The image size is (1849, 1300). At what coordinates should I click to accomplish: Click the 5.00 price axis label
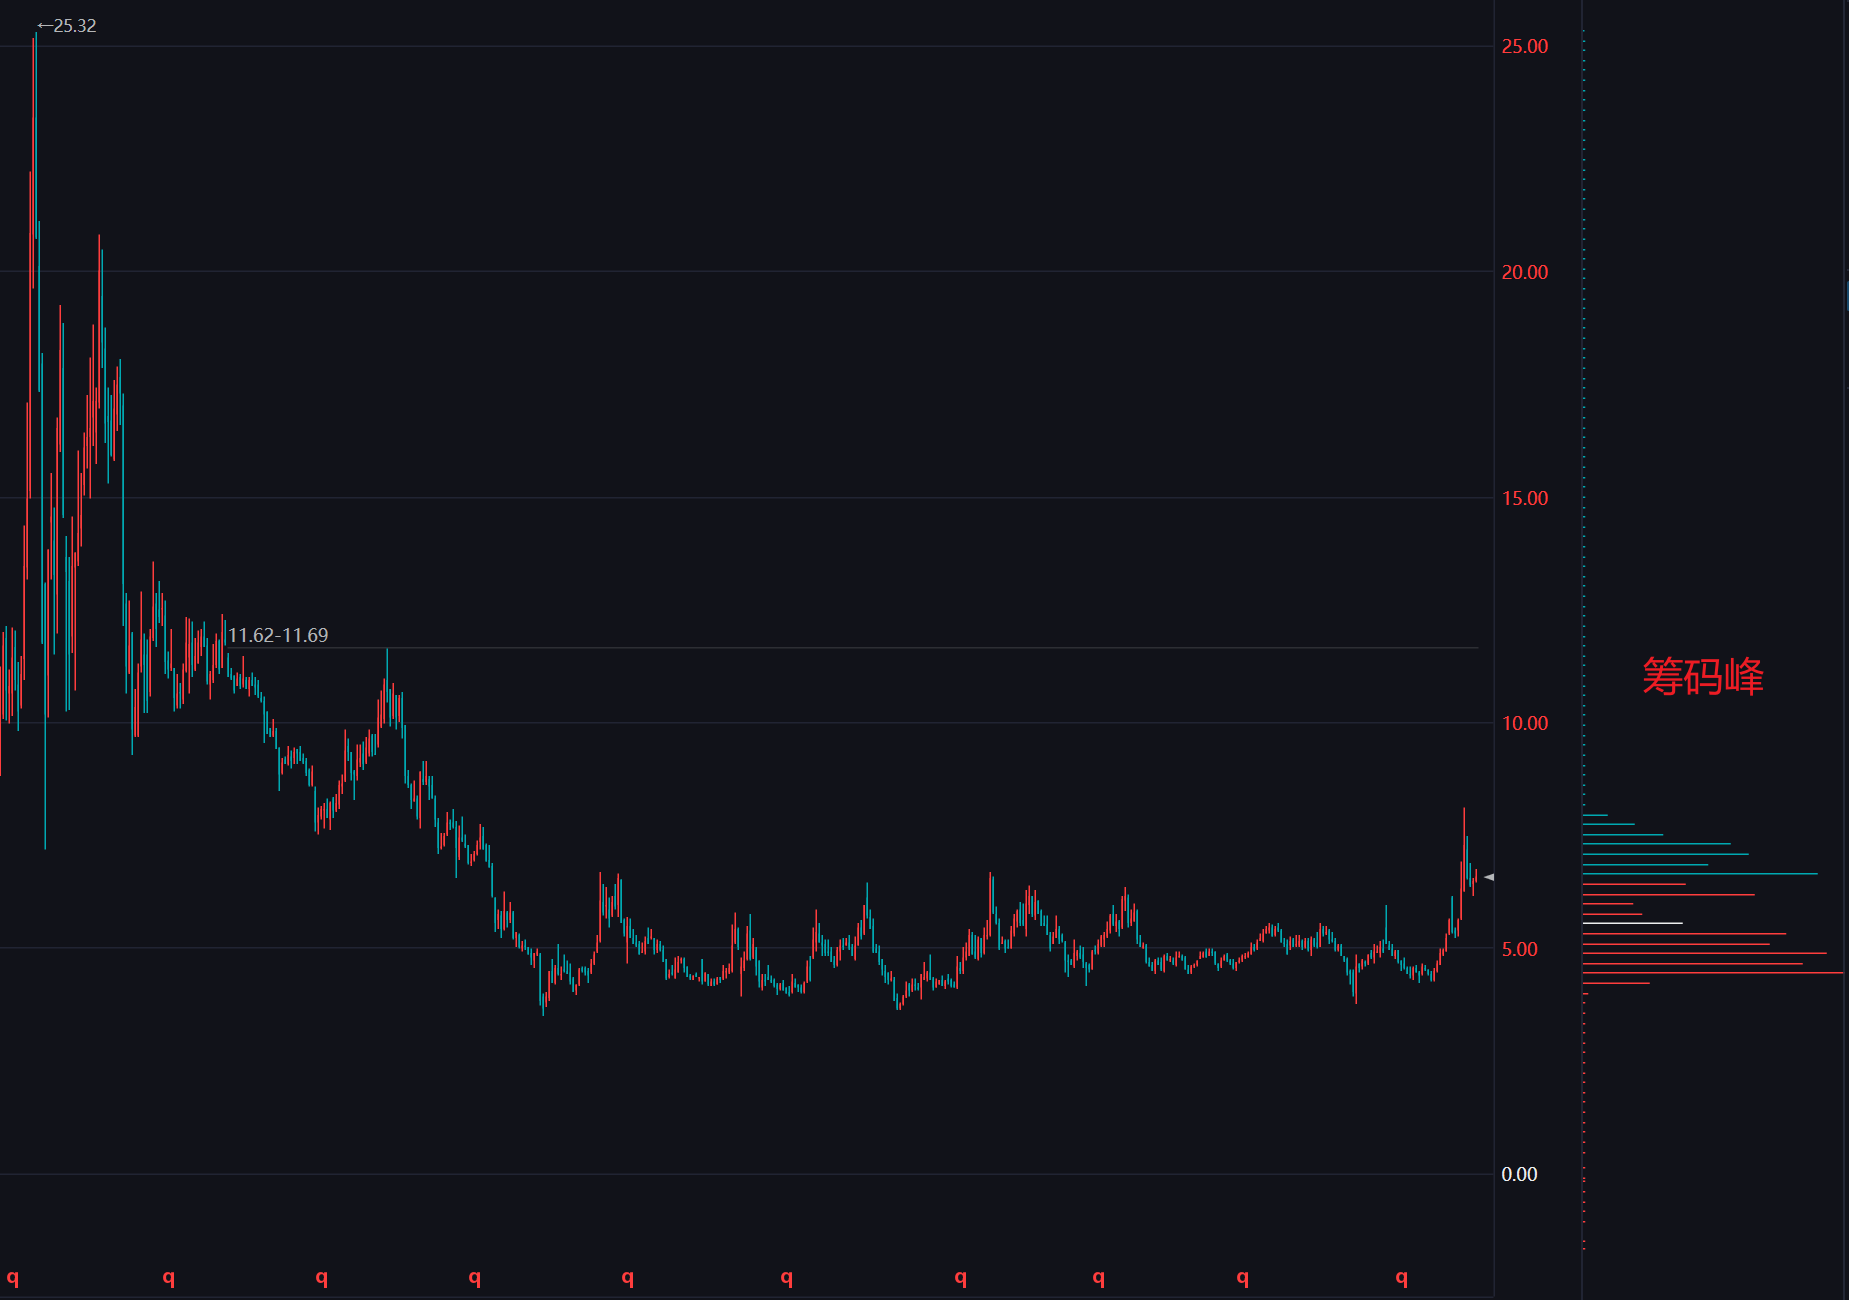(x=1519, y=949)
